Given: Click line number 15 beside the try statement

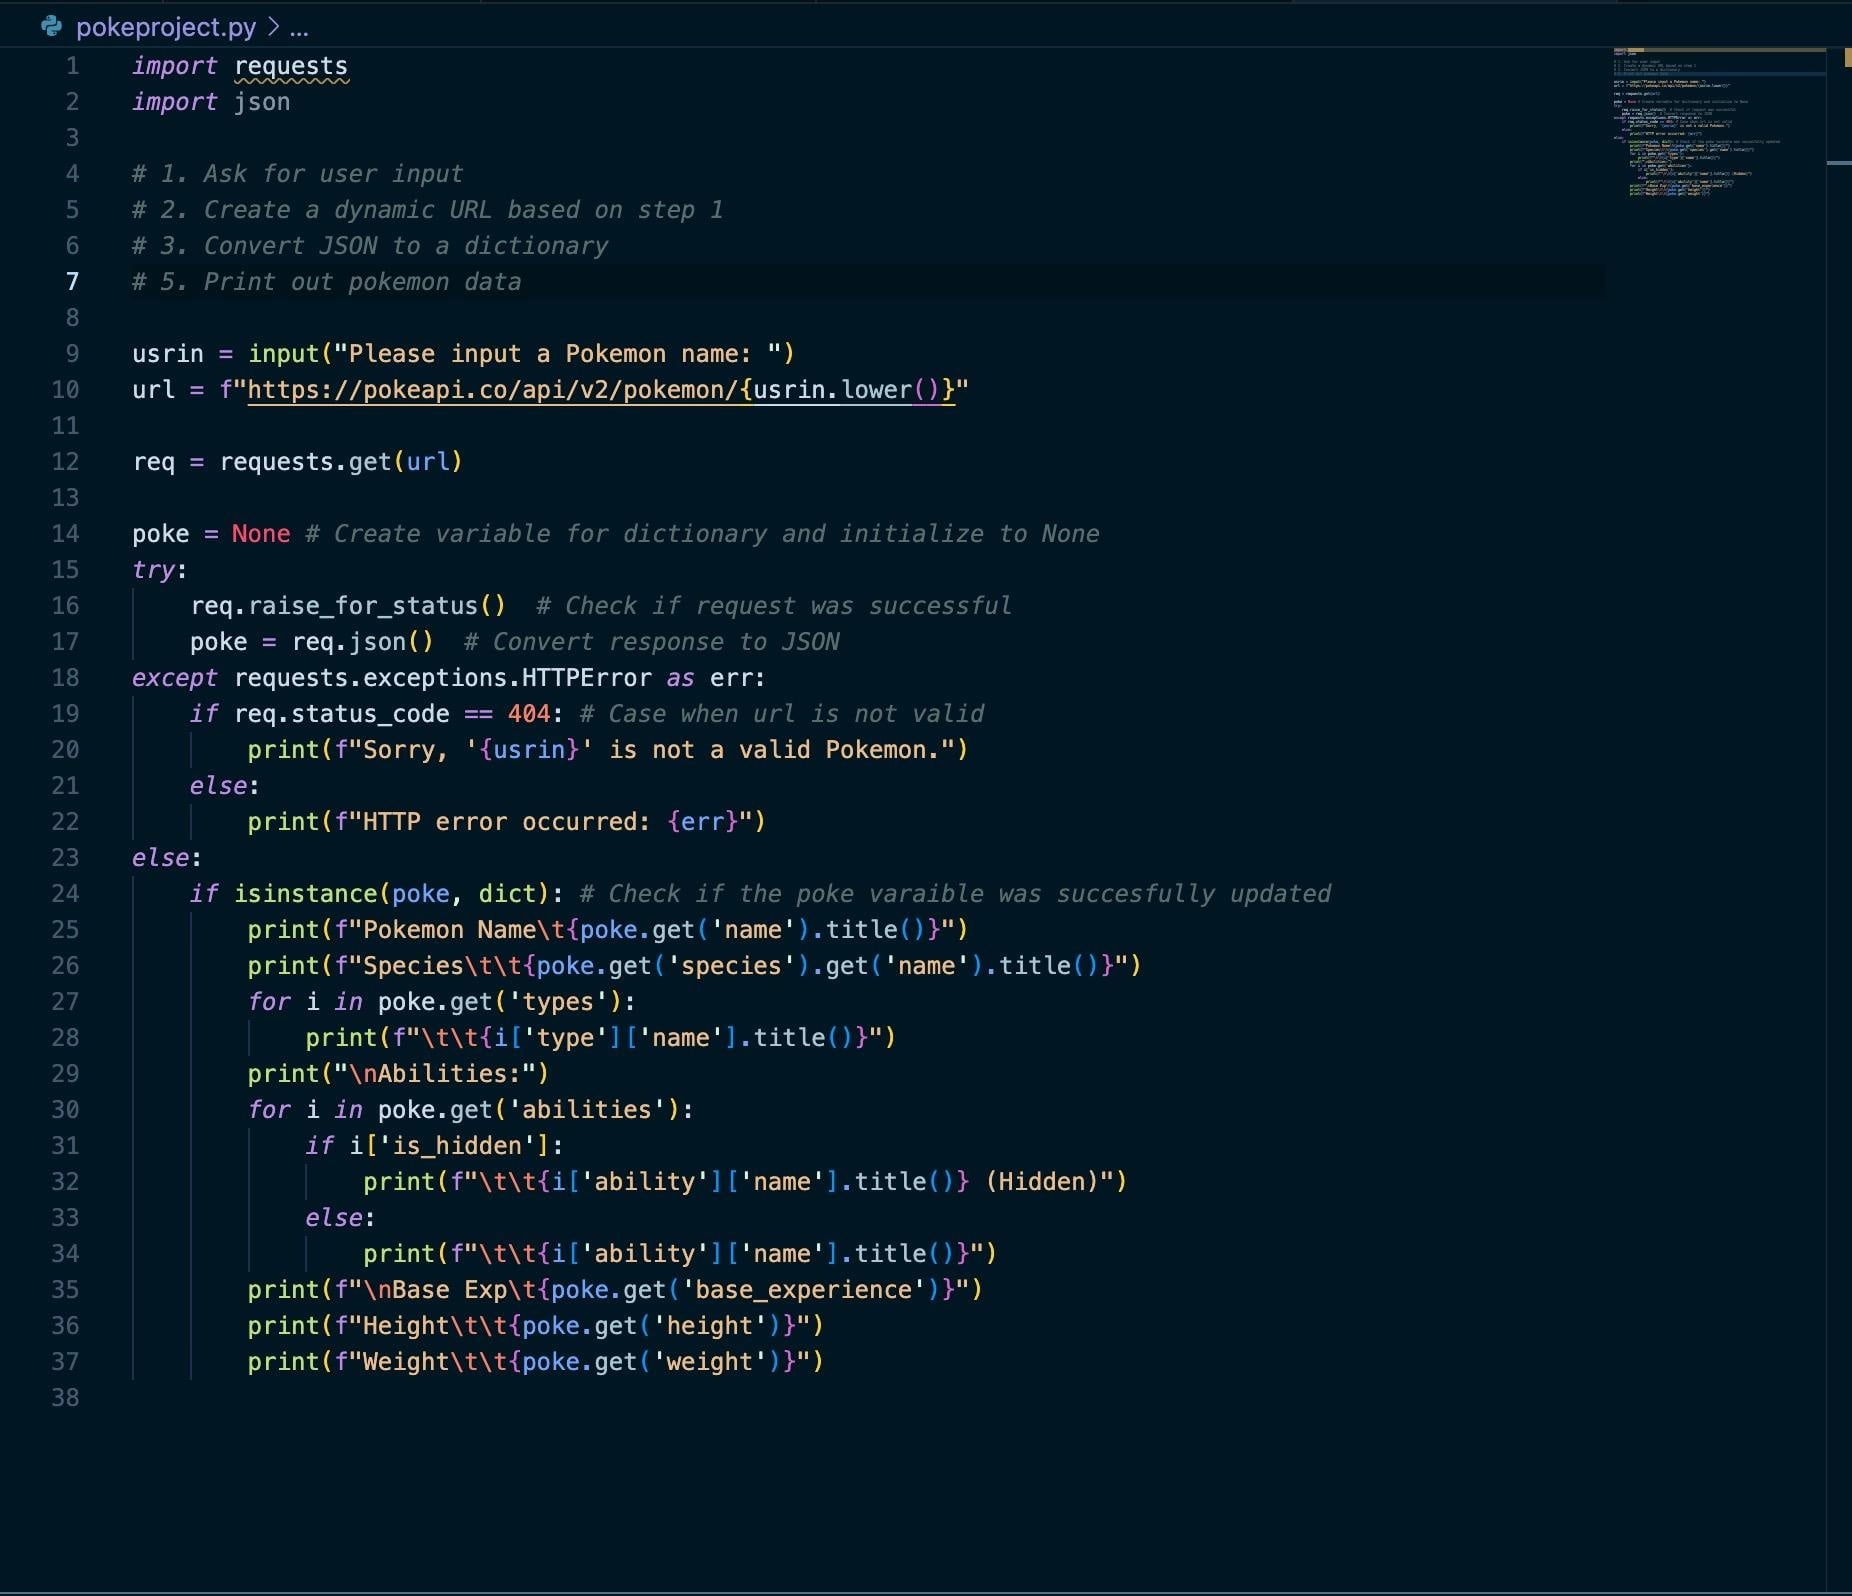Looking at the screenshot, I should coord(65,570).
